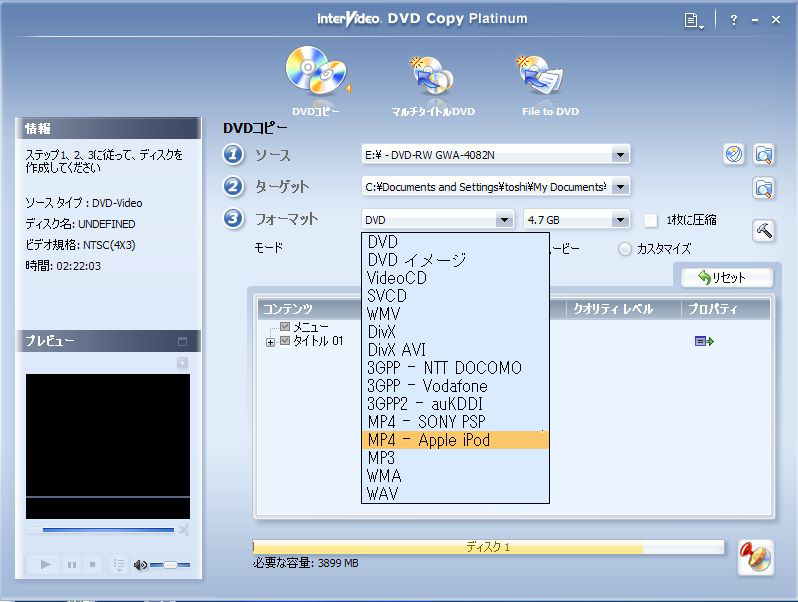The image size is (798, 602).
Task: Expand the タイトル 01 tree node
Action: point(271,342)
